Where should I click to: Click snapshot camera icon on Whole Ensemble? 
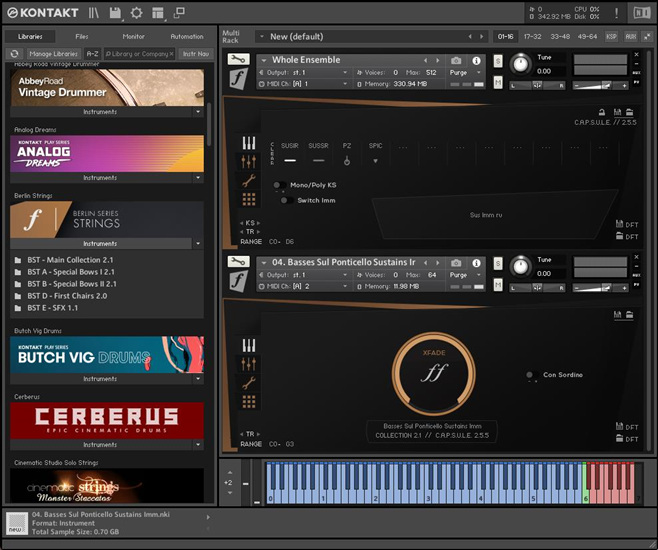pos(456,60)
